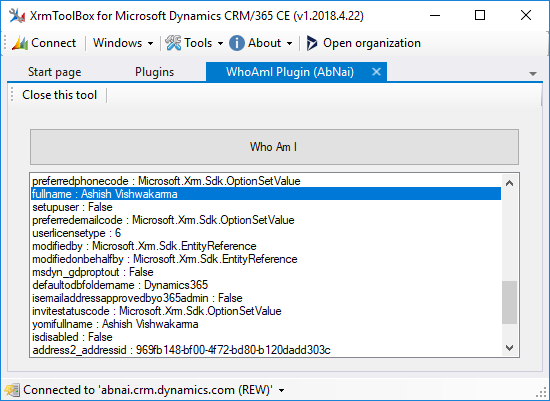Select the setupuser : False row

(266, 207)
